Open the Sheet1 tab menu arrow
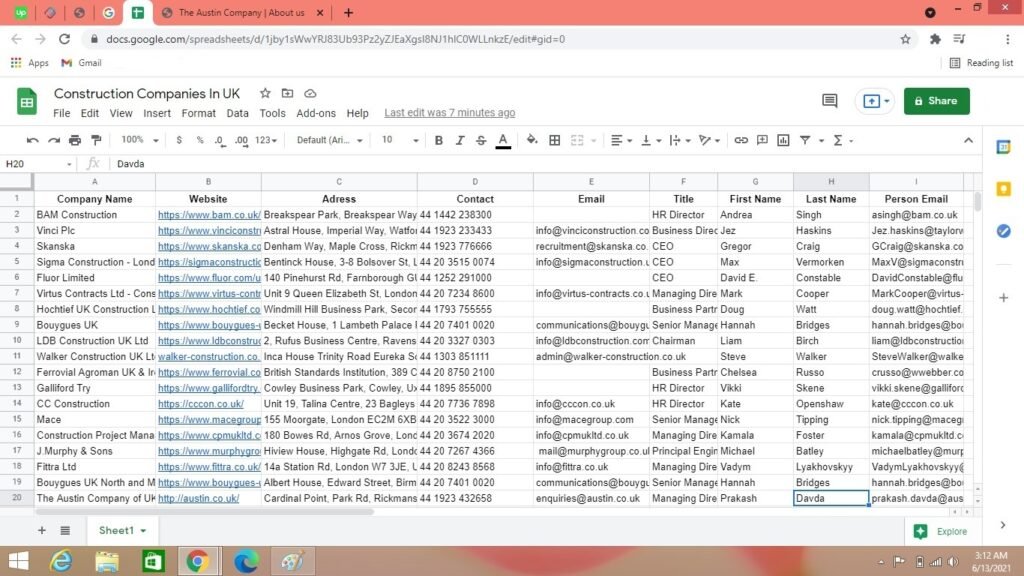The image size is (1024, 576). (143, 531)
